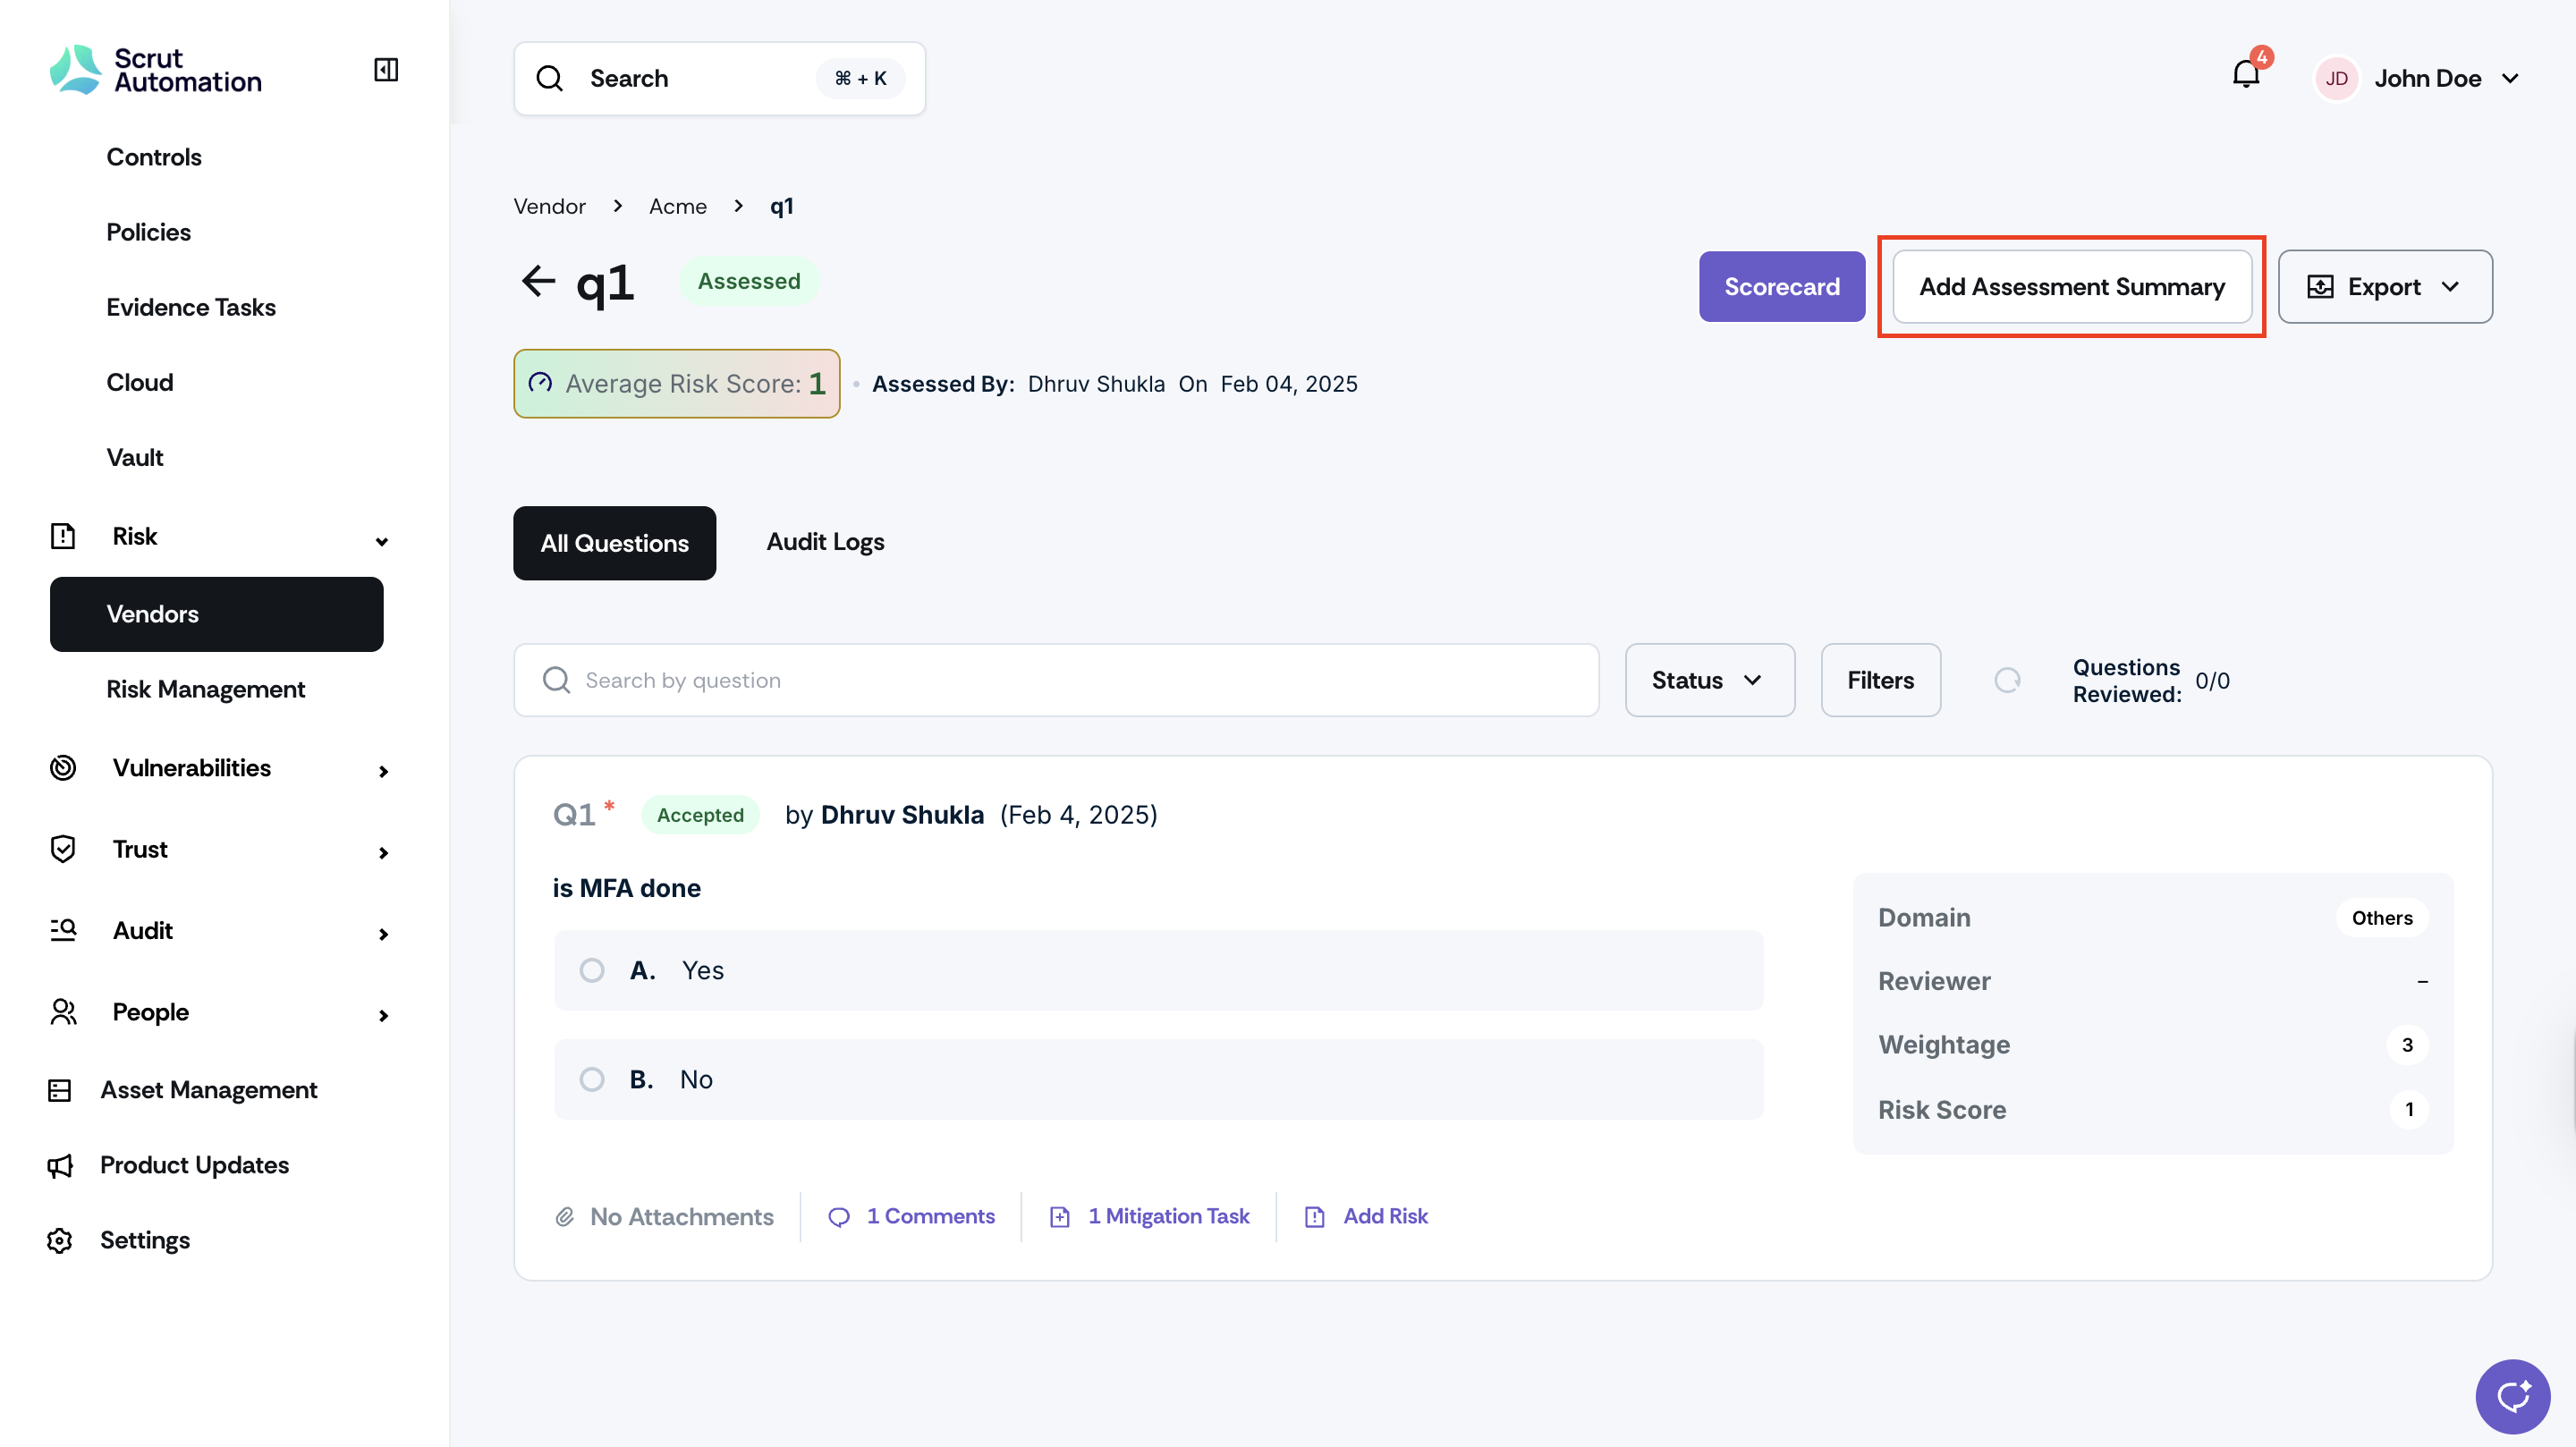Viewport: 2576px width, 1447px height.
Task: Open the 1 Mitigation Task link
Action: click(x=1168, y=1216)
